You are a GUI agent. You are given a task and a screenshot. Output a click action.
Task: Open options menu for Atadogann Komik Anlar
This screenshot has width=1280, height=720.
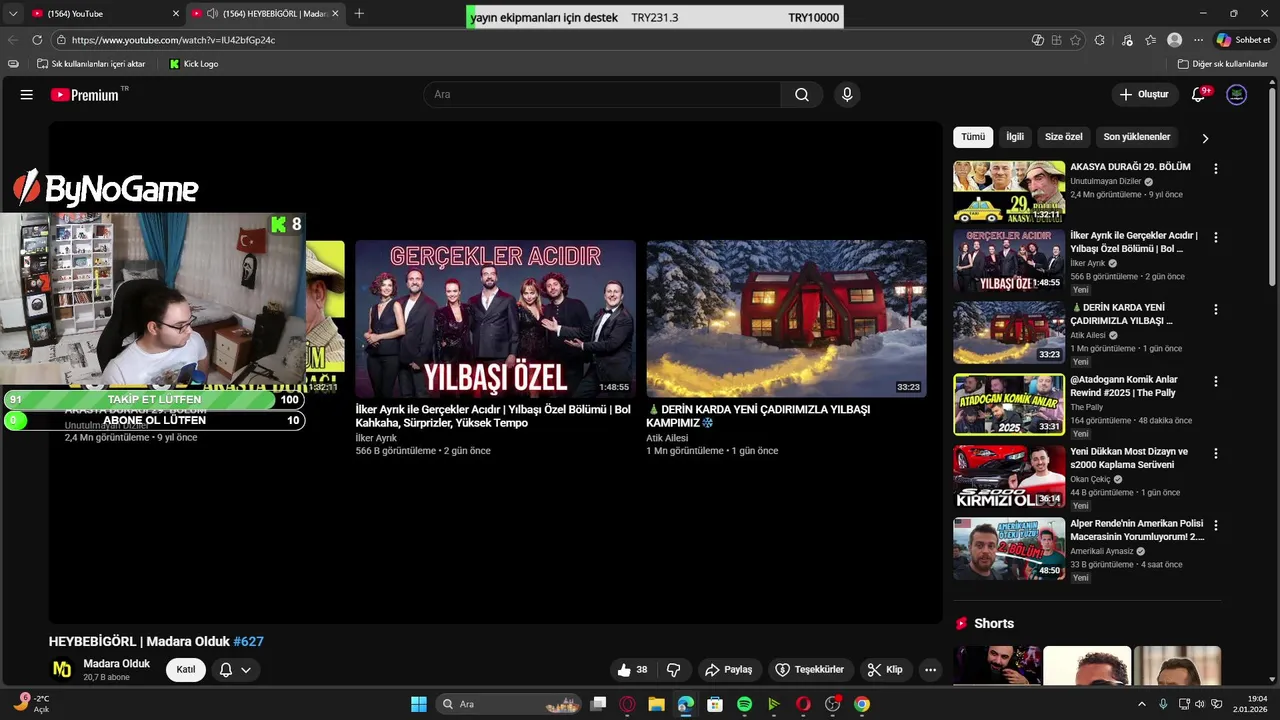[1216, 382]
